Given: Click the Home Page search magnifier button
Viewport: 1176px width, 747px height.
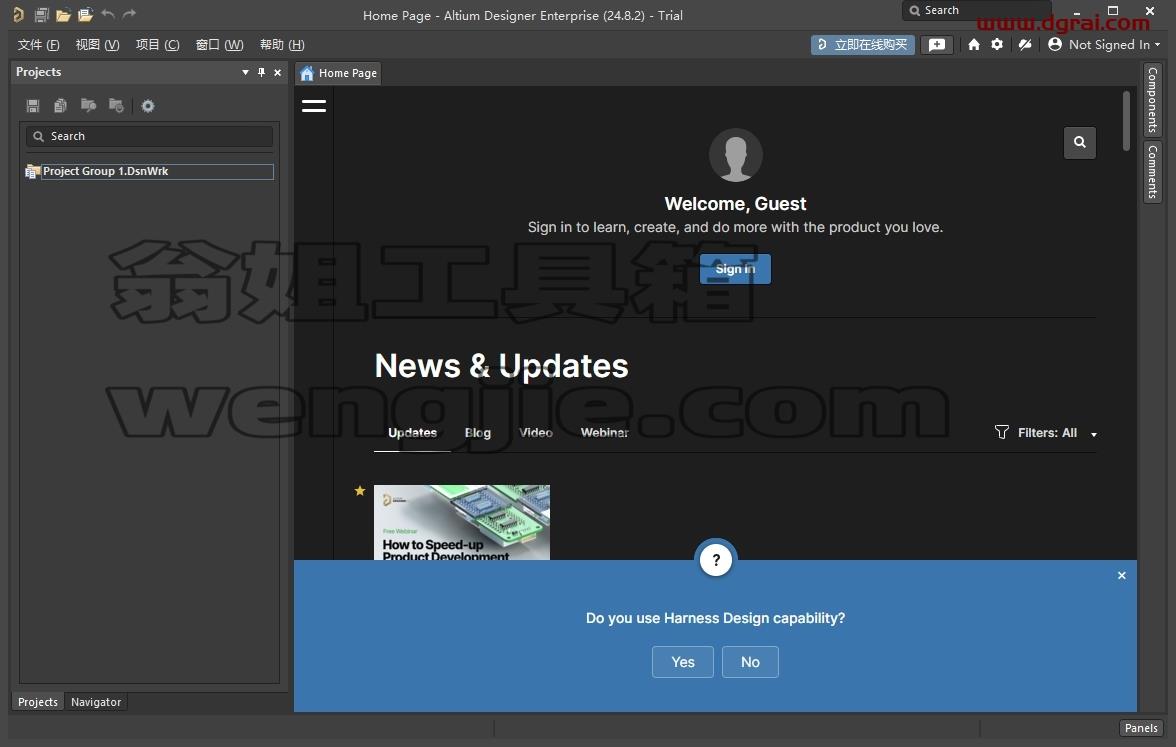Looking at the screenshot, I should click(x=1079, y=142).
